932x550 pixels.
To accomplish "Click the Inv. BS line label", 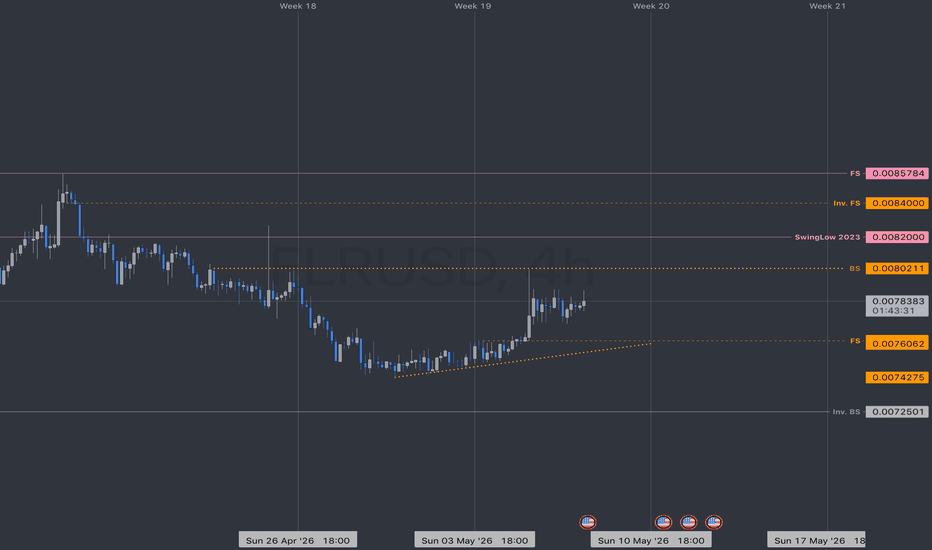I will (846, 412).
